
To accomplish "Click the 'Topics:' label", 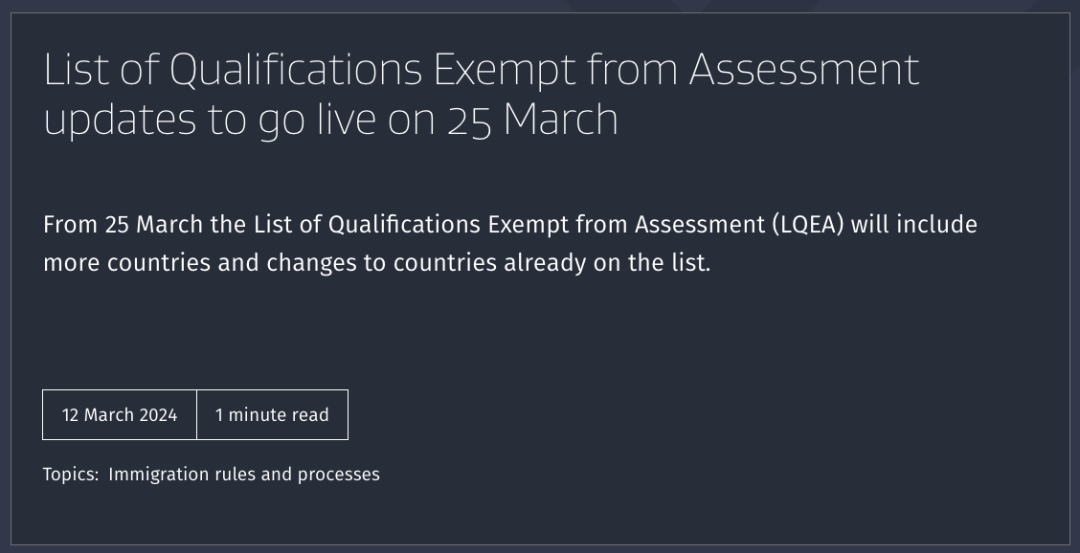I will tap(71, 474).
